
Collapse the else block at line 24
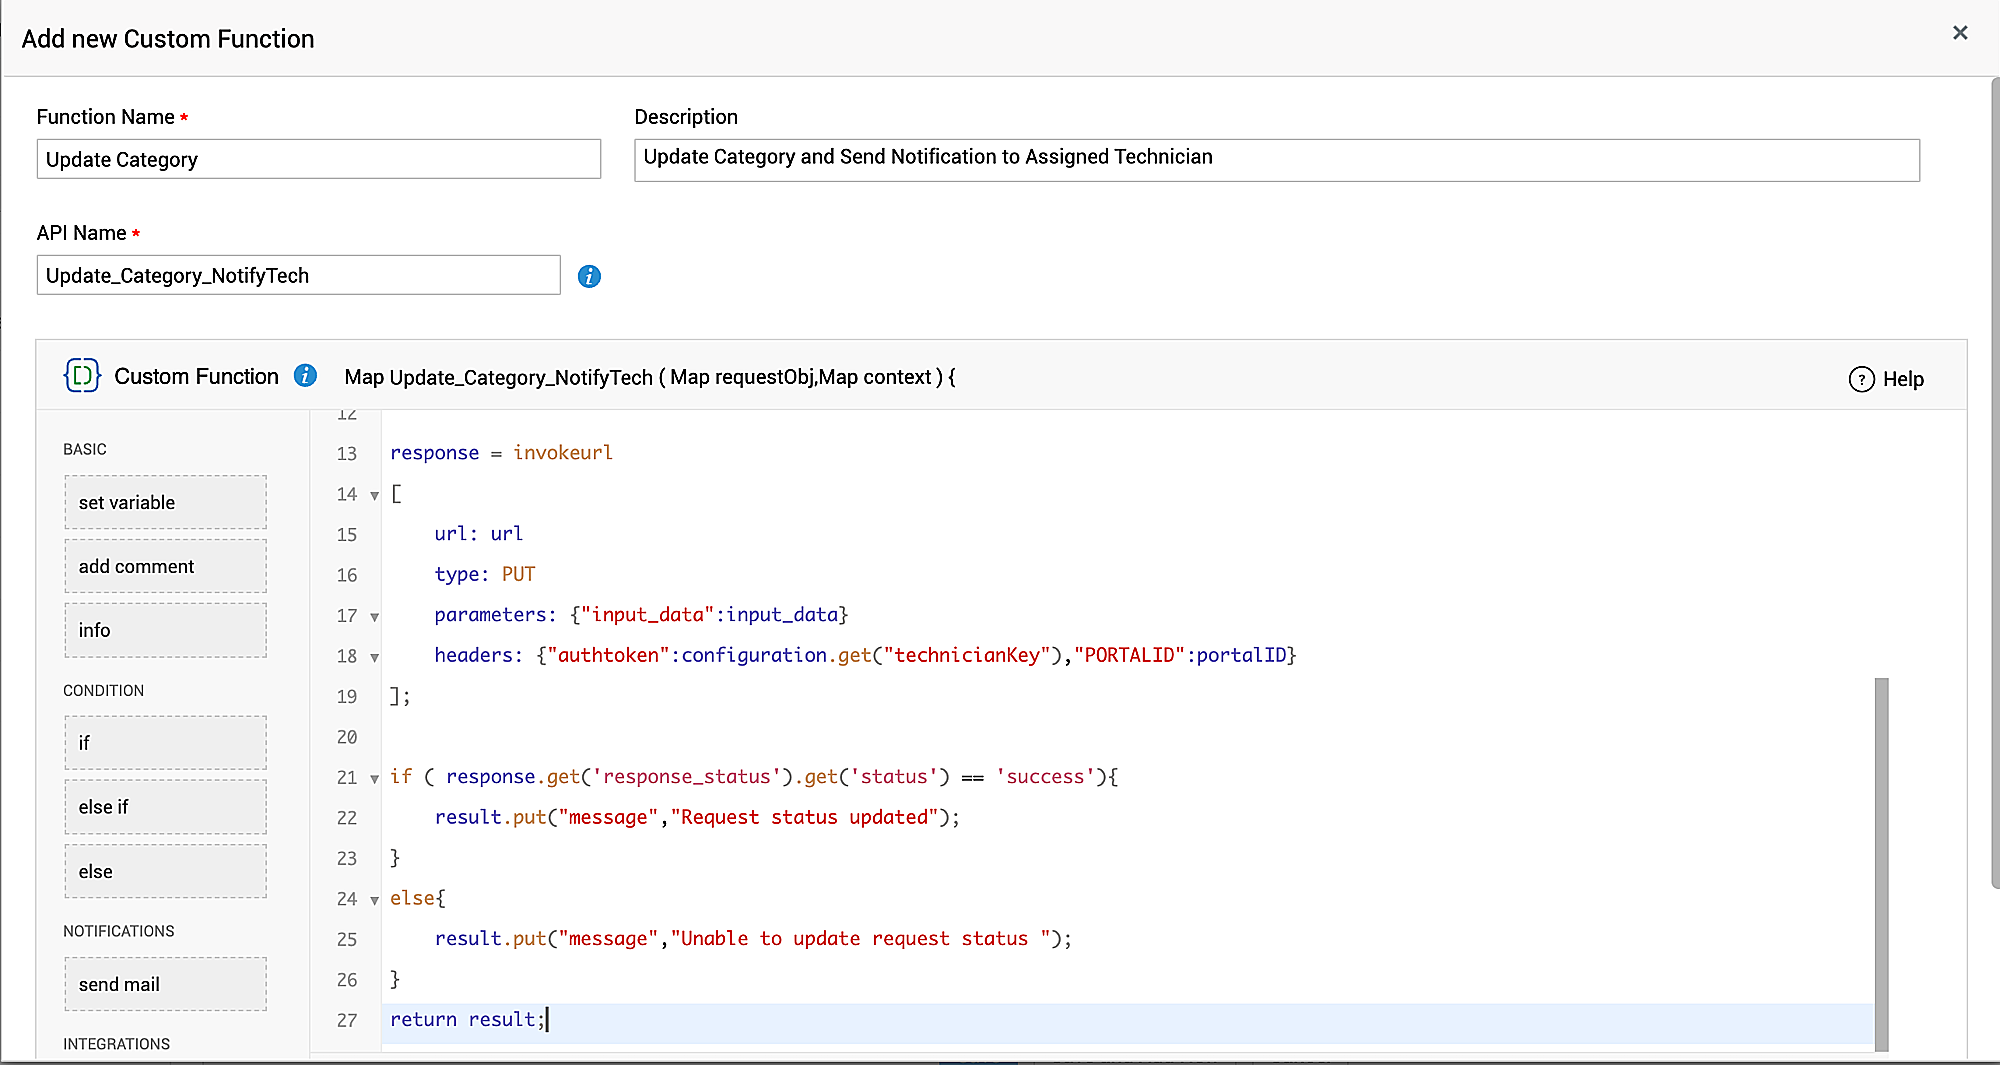click(x=373, y=900)
